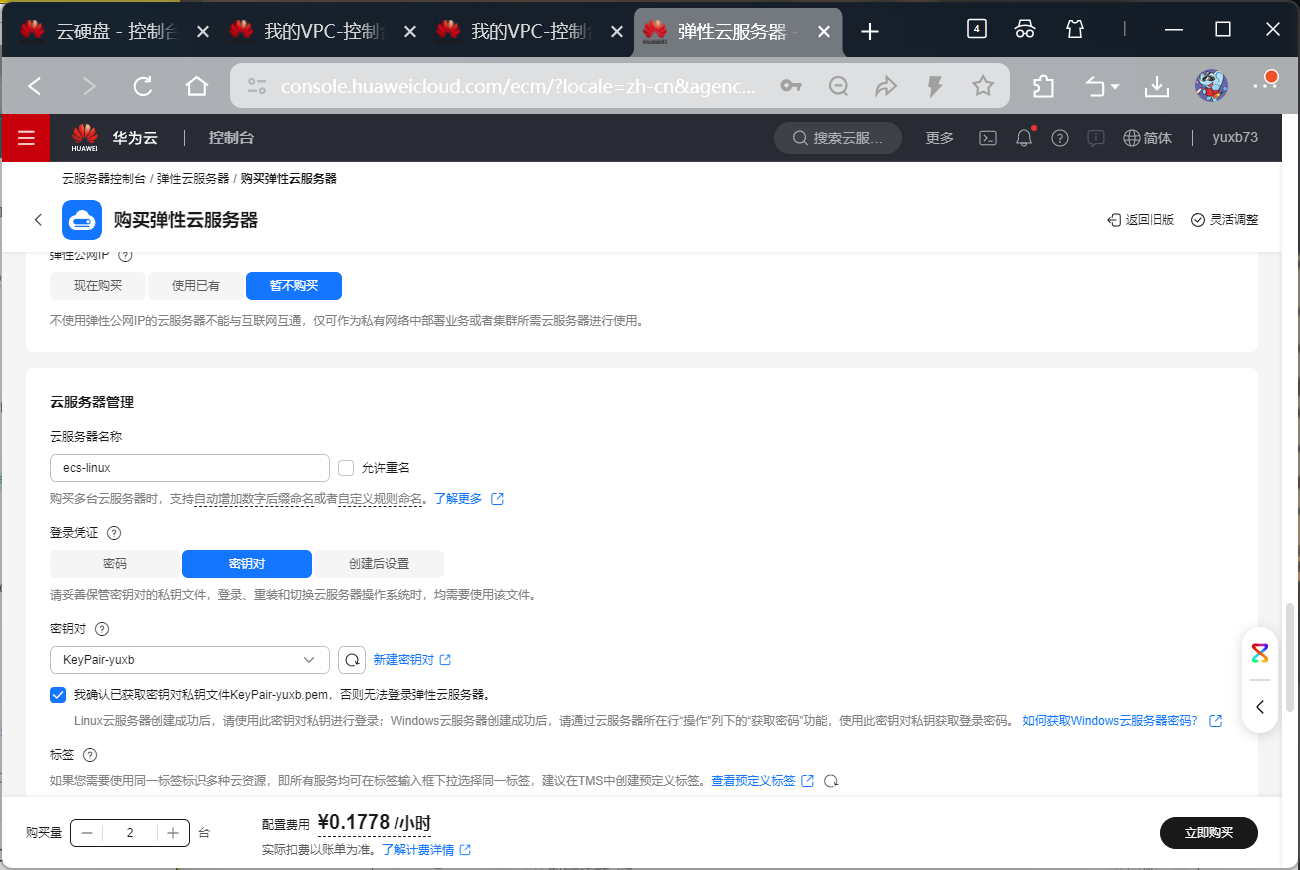Choose 密钥对 as login credential

point(247,564)
